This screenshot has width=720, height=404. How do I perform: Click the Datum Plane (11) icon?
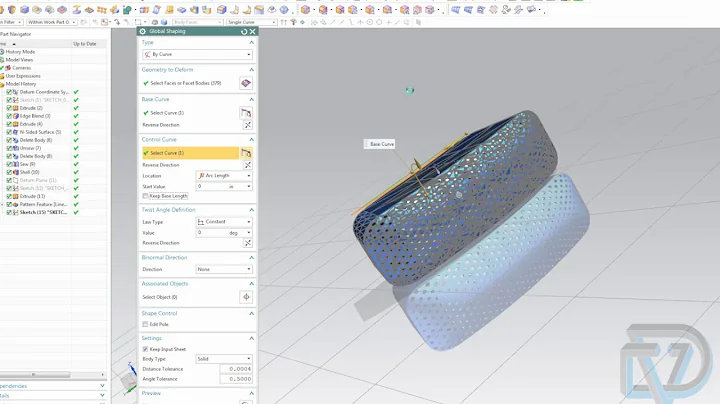coord(16,180)
